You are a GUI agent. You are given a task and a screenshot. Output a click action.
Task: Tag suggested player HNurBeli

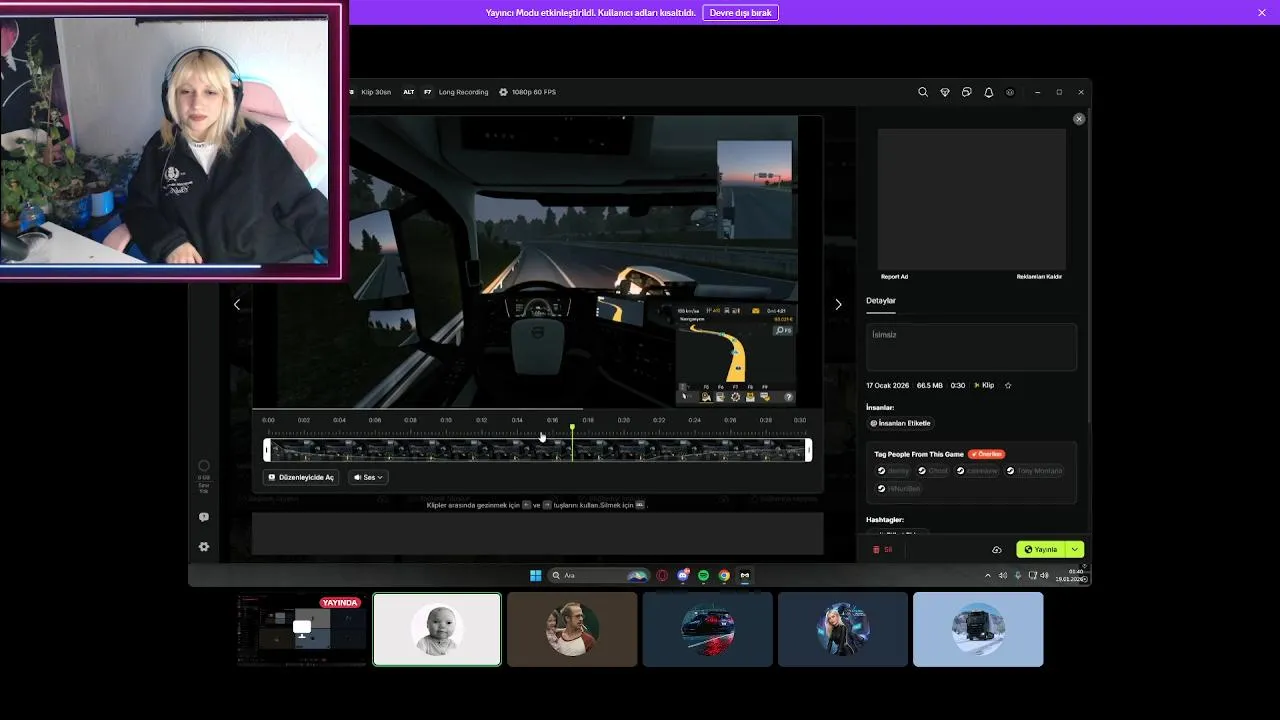[x=899, y=489]
